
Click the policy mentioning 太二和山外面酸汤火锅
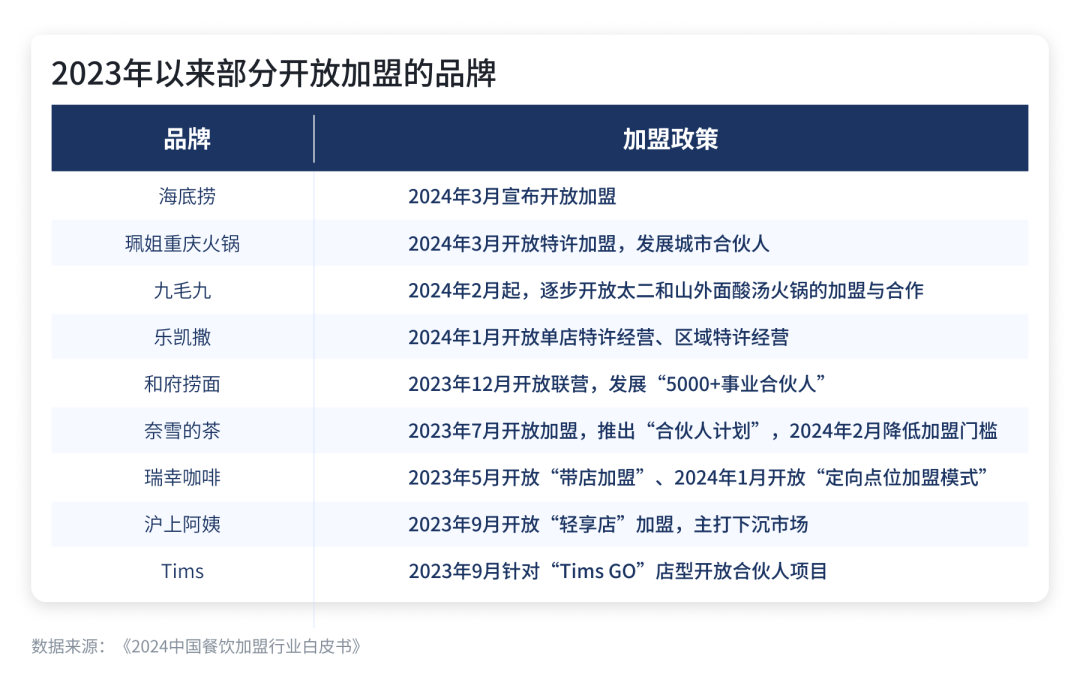point(665,290)
